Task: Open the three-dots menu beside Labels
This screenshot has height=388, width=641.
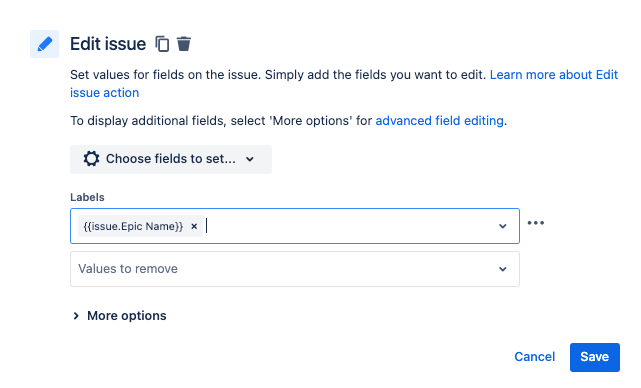Action: pos(536,223)
